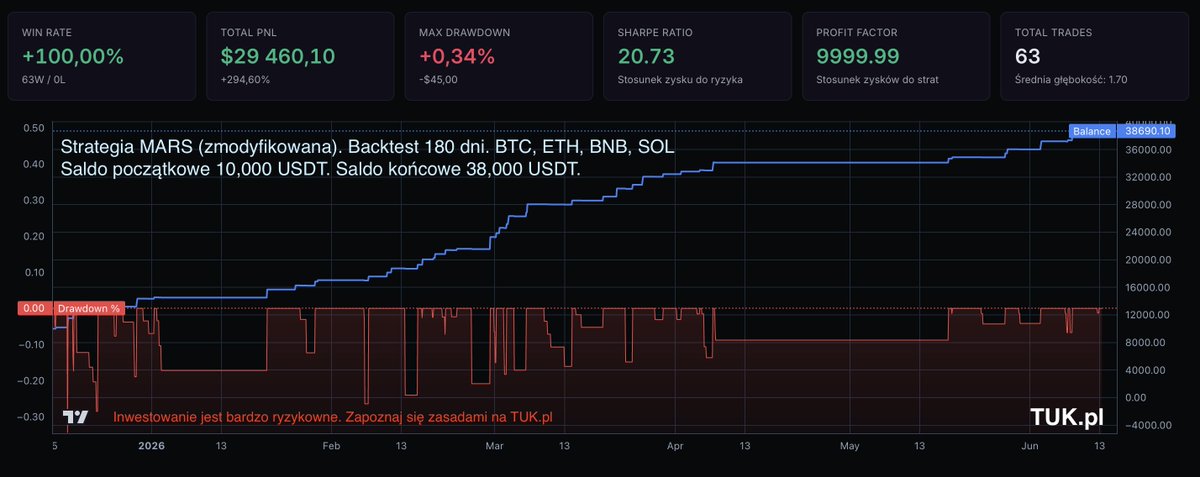The width and height of the screenshot is (1200, 477).
Task: Open the PROFIT FACTOR card title
Action: tap(855, 32)
